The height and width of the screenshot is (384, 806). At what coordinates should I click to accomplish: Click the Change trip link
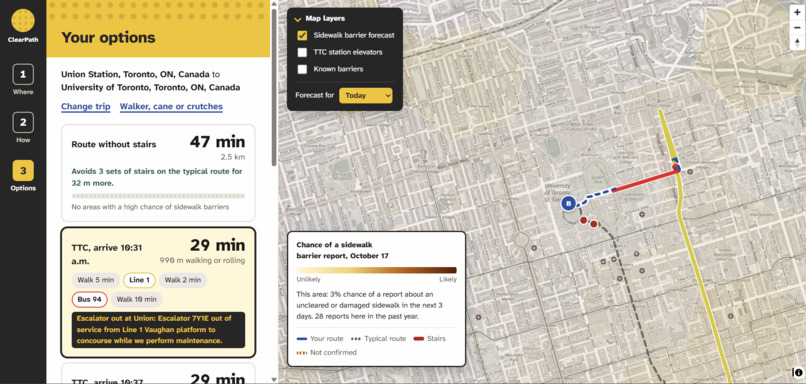[x=86, y=107]
